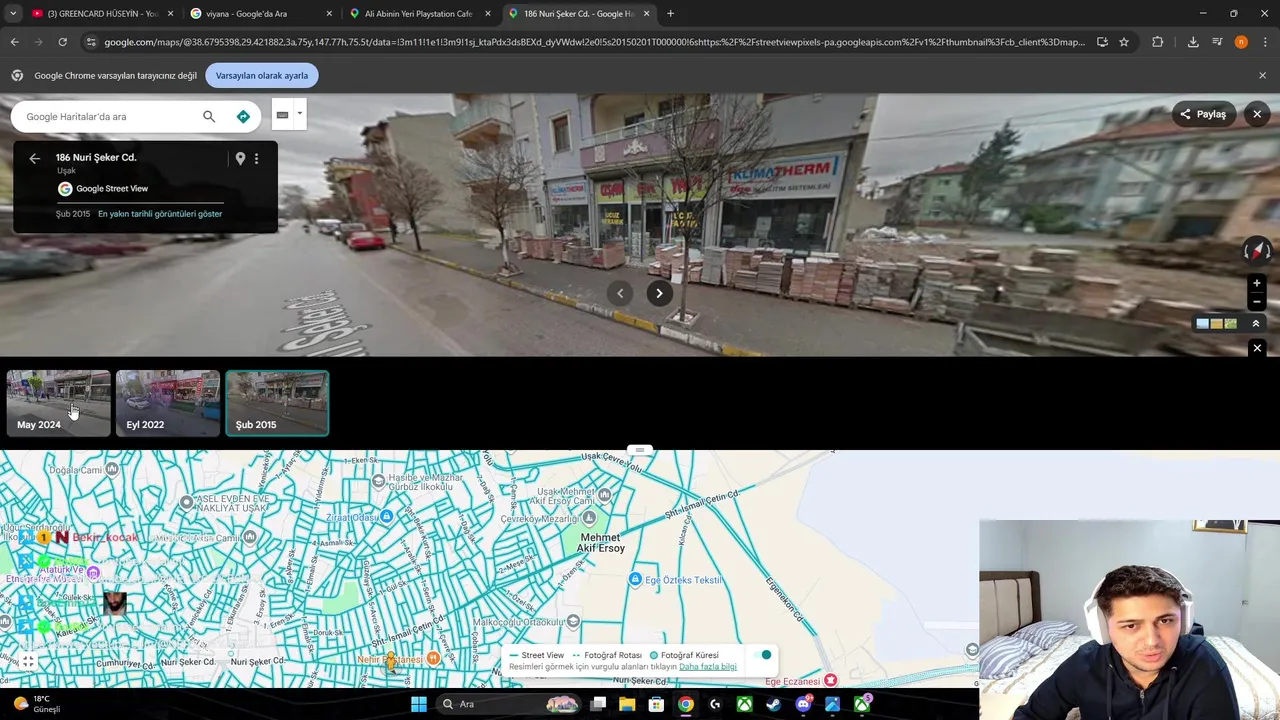
Task: Reload the page
Action: click(x=62, y=42)
